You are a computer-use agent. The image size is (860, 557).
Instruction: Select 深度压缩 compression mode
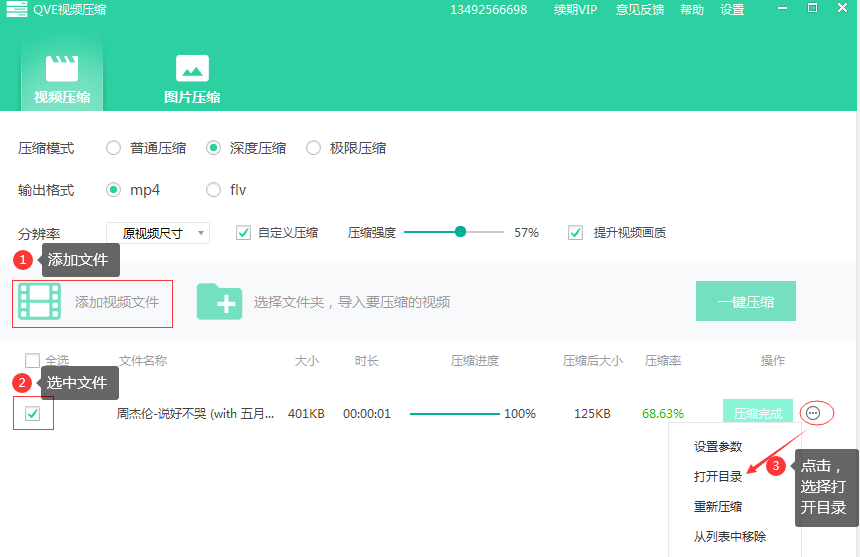(213, 148)
